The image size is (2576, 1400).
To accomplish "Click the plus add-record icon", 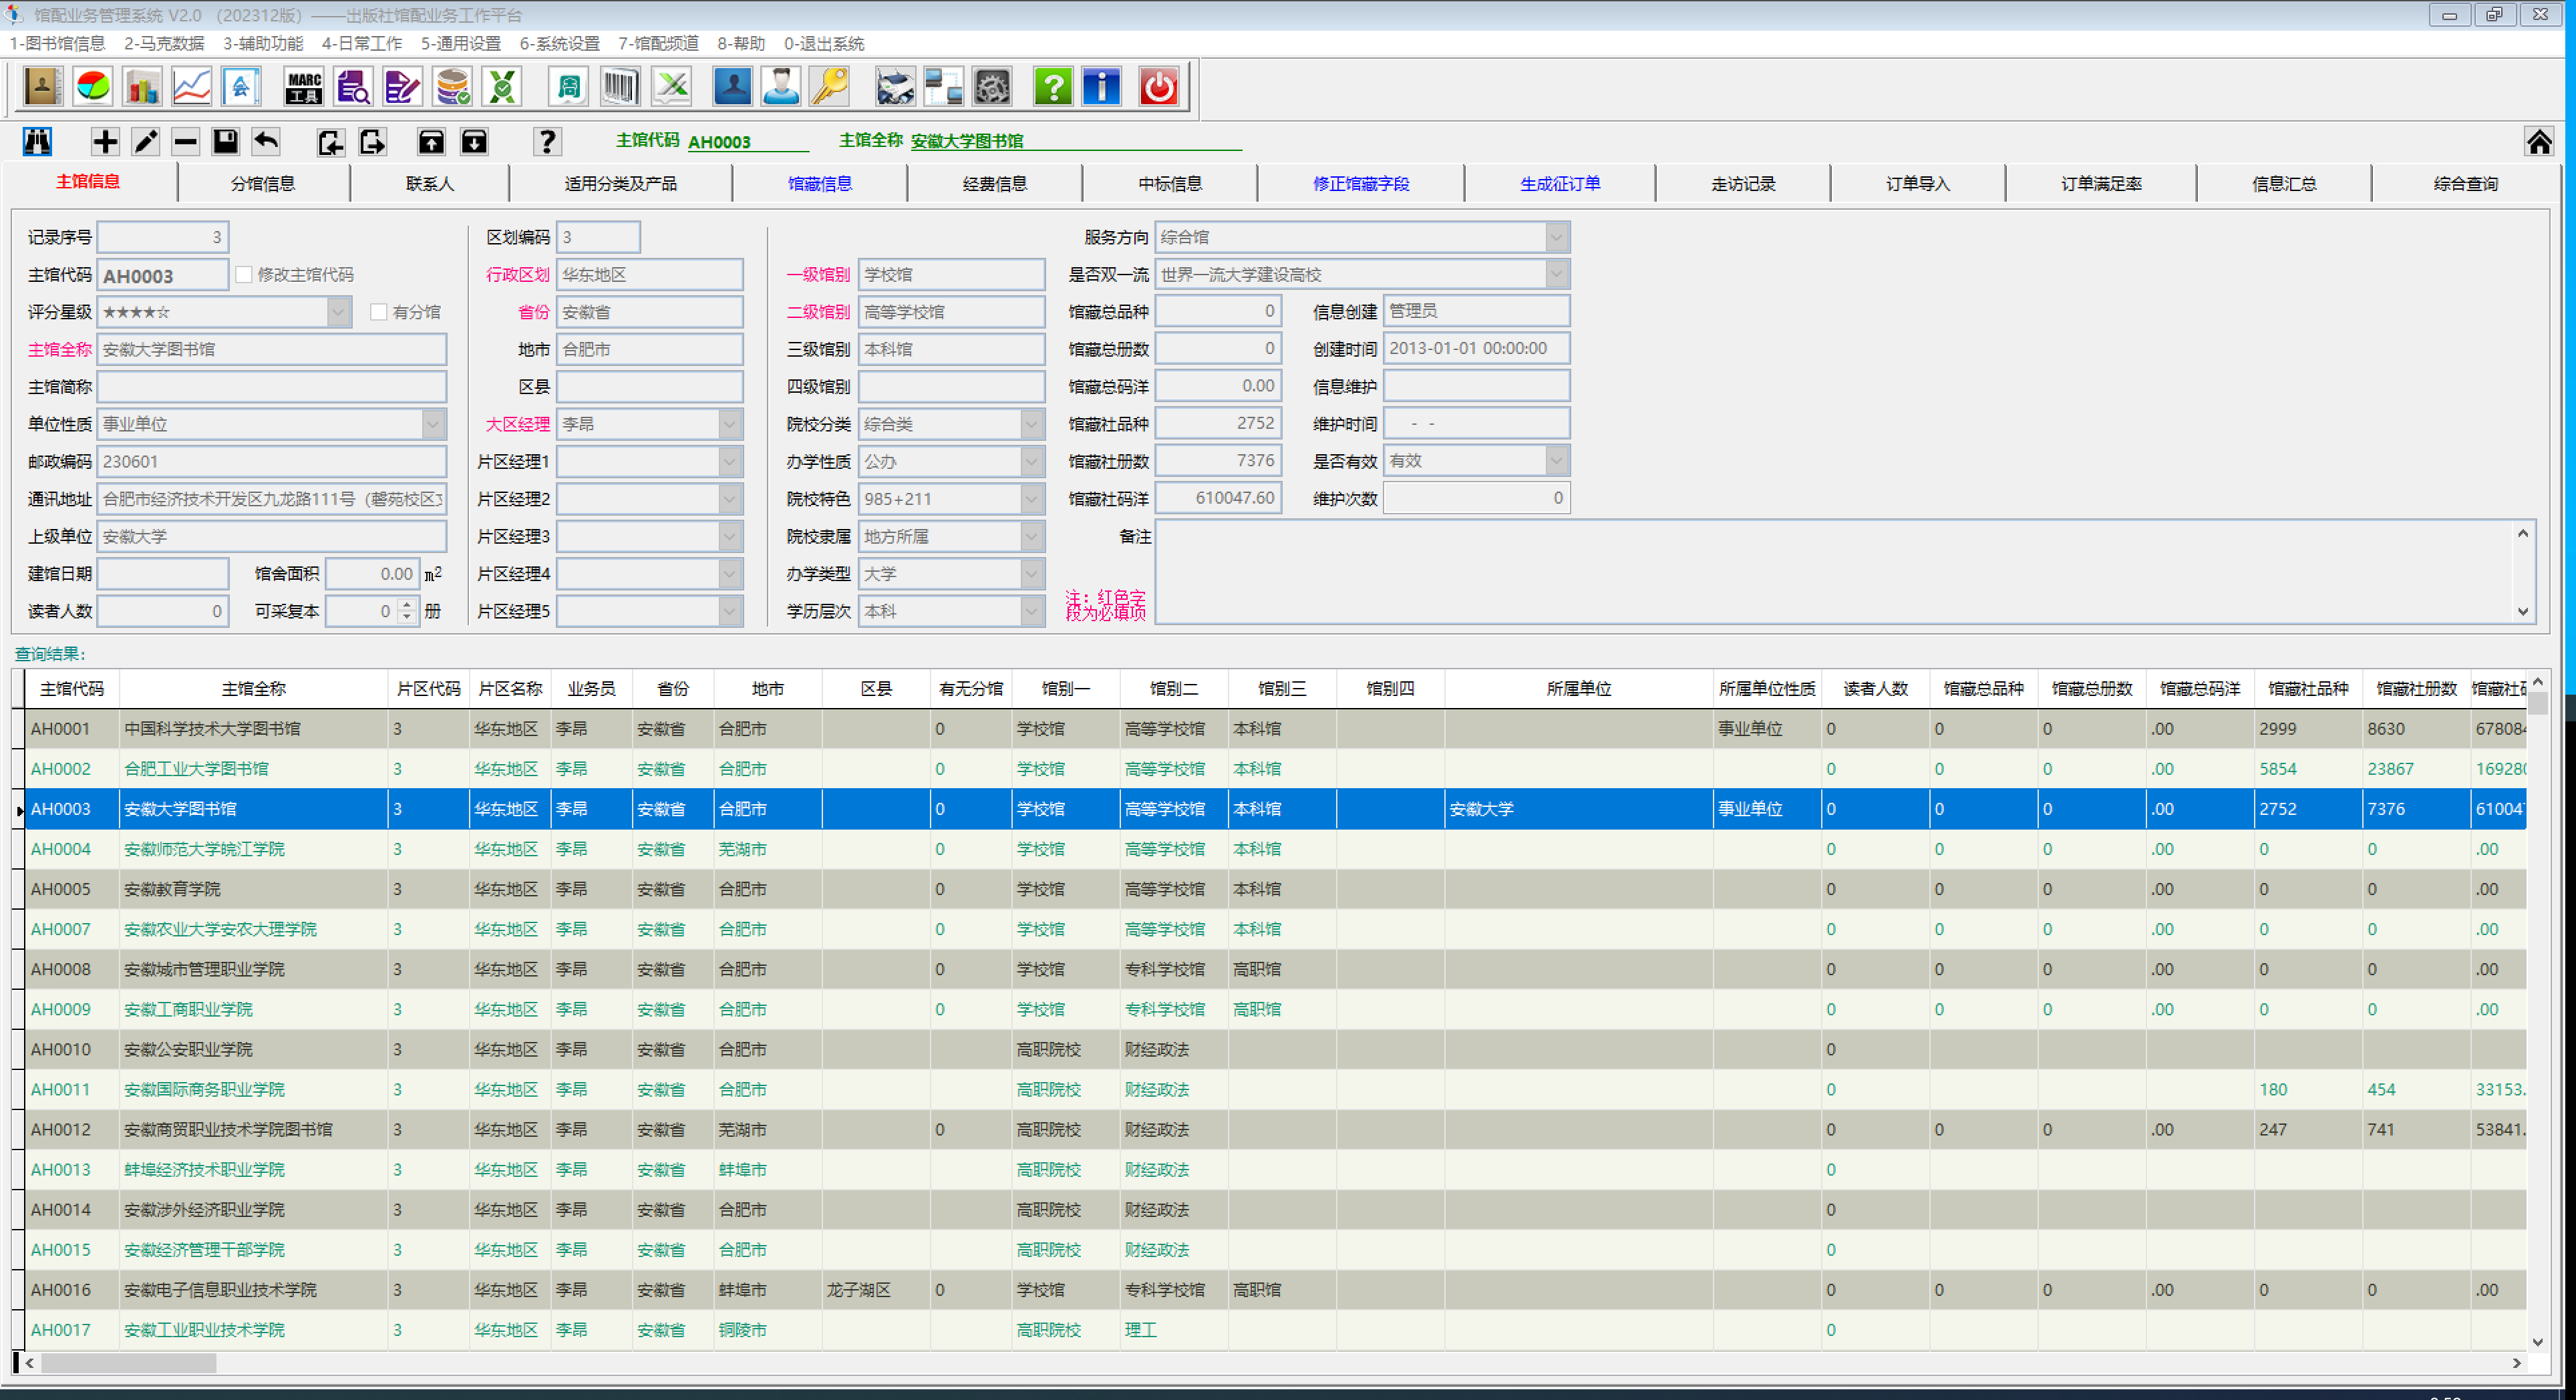I will [105, 141].
